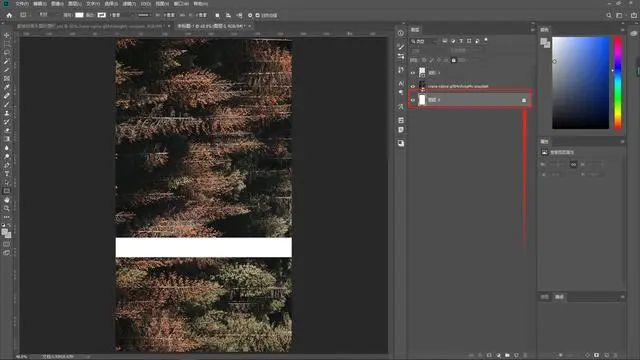Select the Hand tool
The height and width of the screenshot is (360, 640).
coord(7,200)
